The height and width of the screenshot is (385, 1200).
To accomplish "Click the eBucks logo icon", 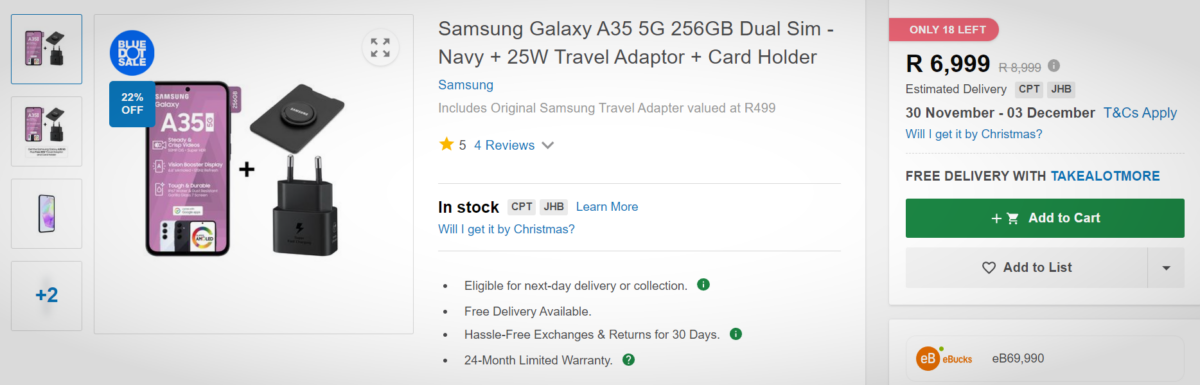I will click(928, 358).
